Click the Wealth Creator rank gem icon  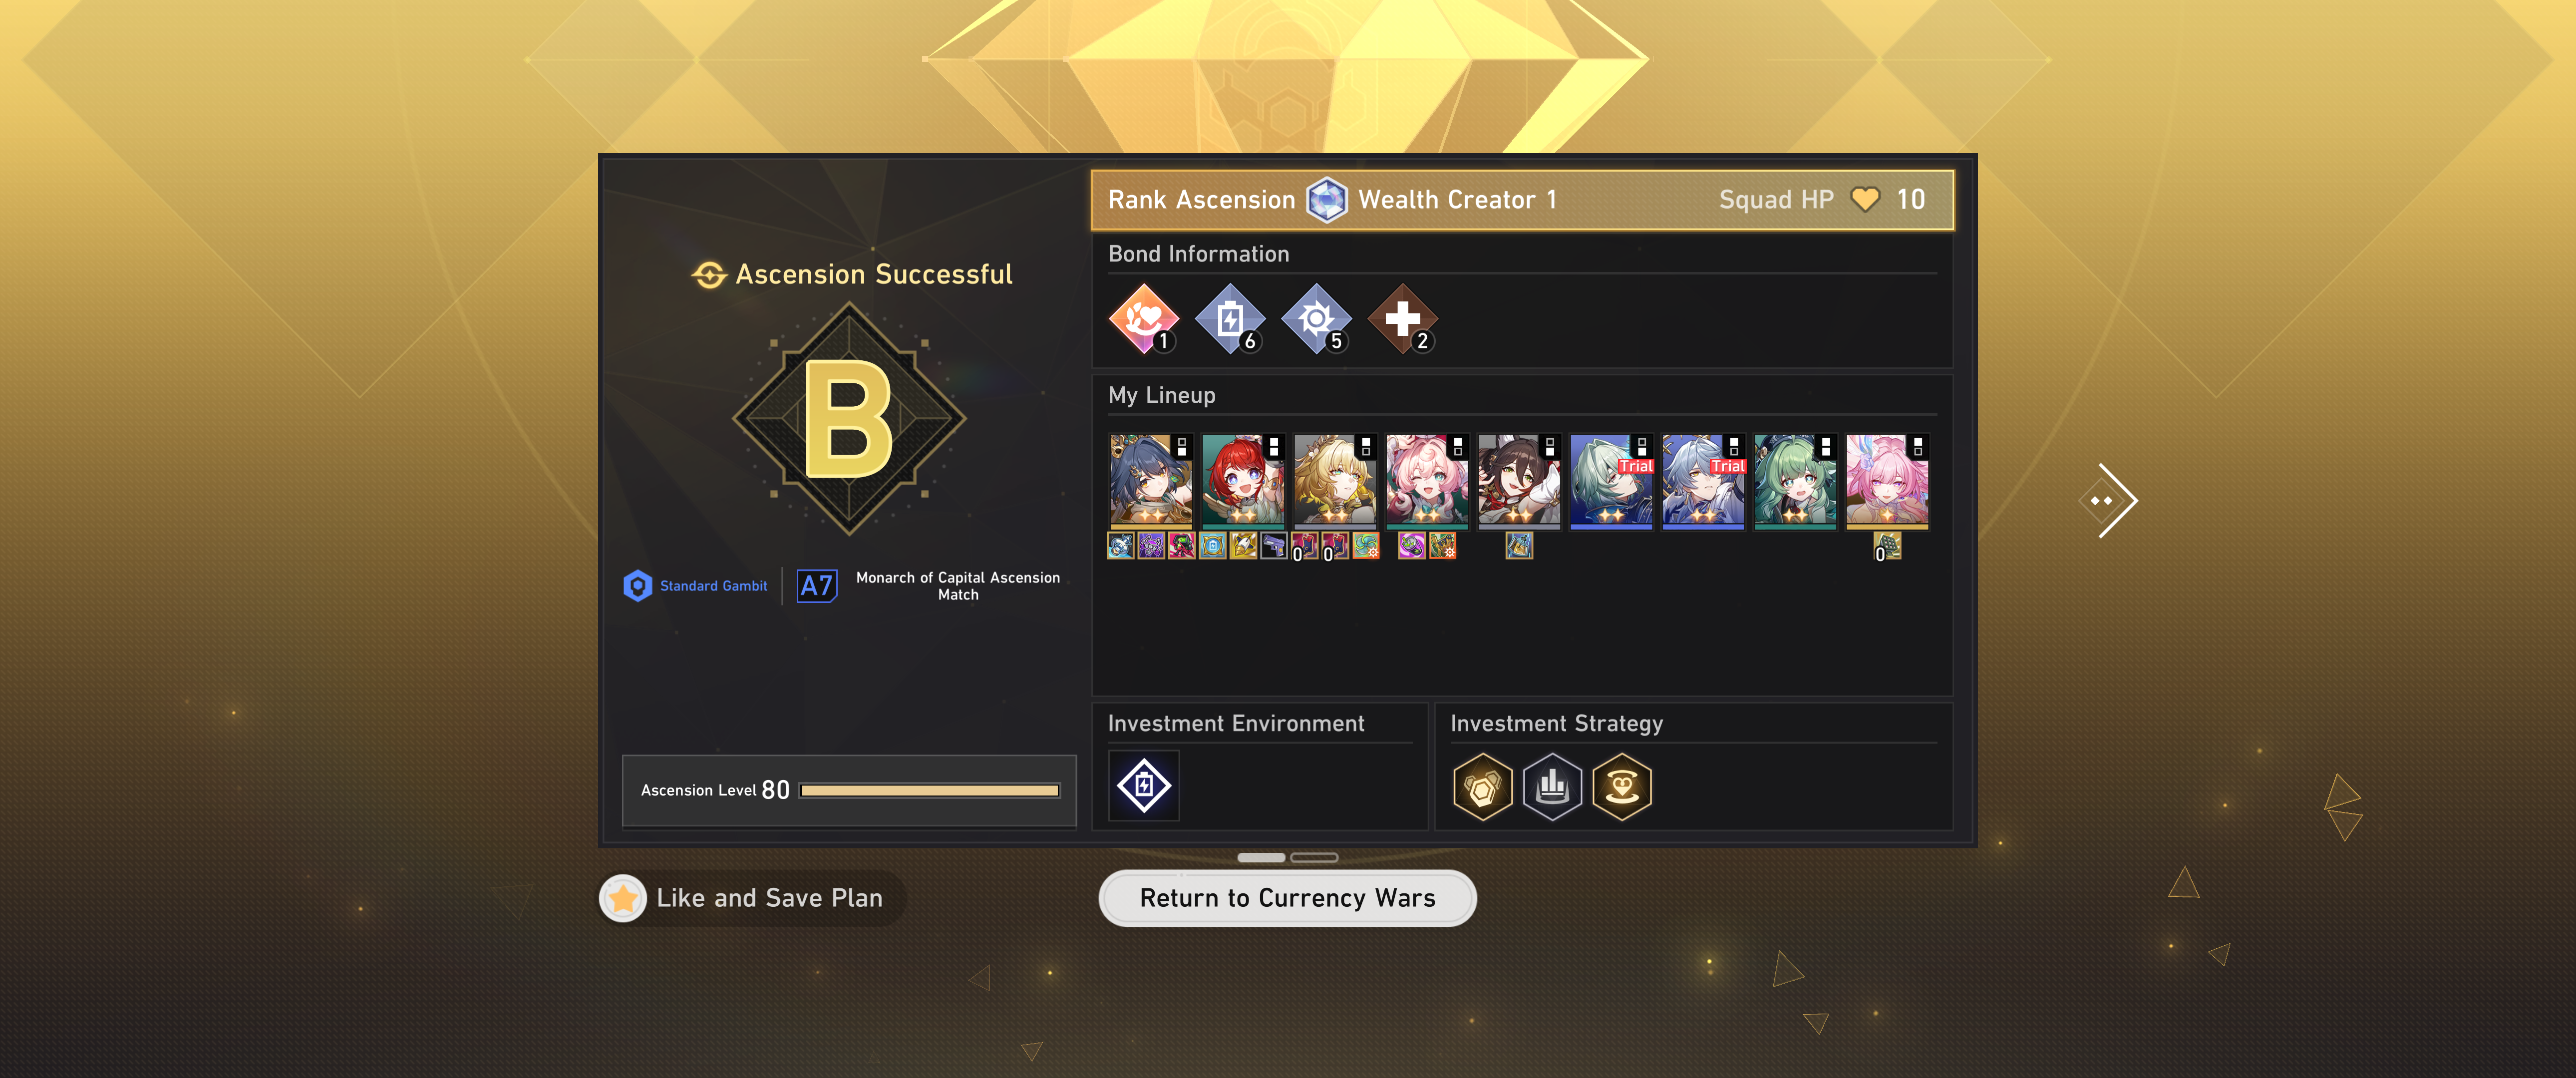tap(1327, 199)
